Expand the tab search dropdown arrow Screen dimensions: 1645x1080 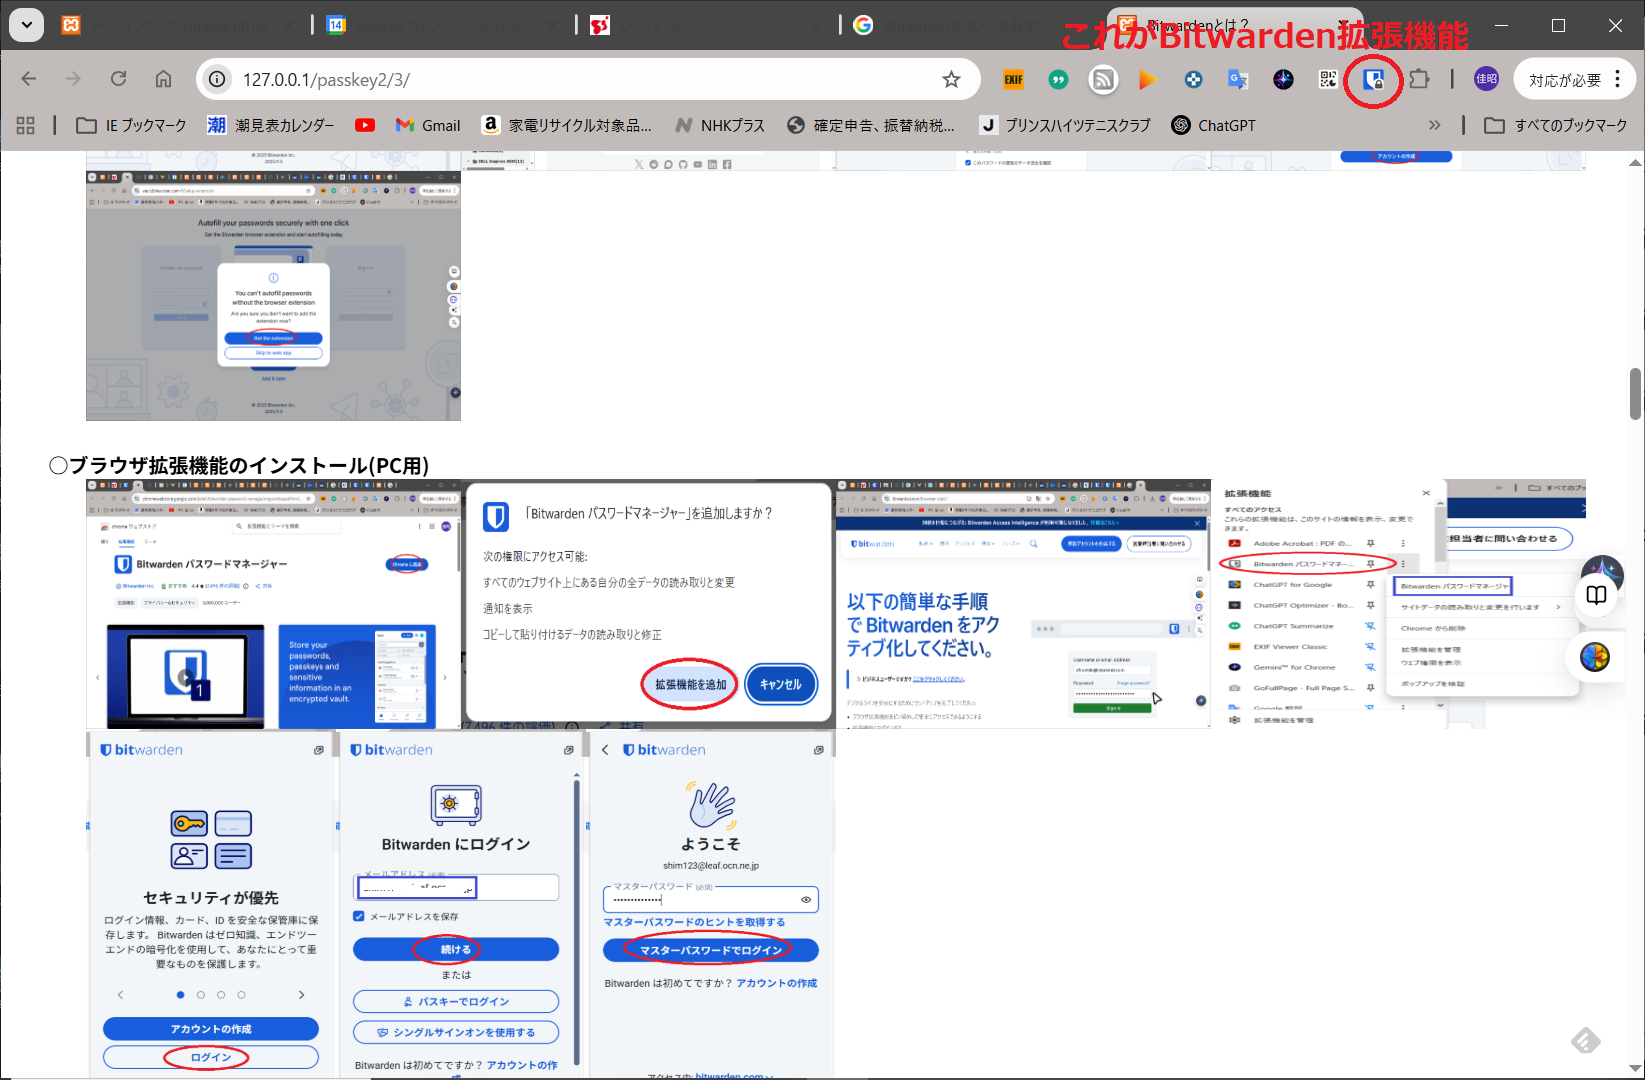(26, 25)
